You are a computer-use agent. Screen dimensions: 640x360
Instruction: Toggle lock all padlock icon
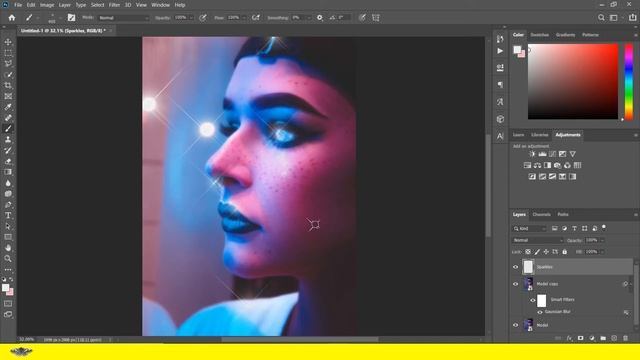tap(564, 252)
